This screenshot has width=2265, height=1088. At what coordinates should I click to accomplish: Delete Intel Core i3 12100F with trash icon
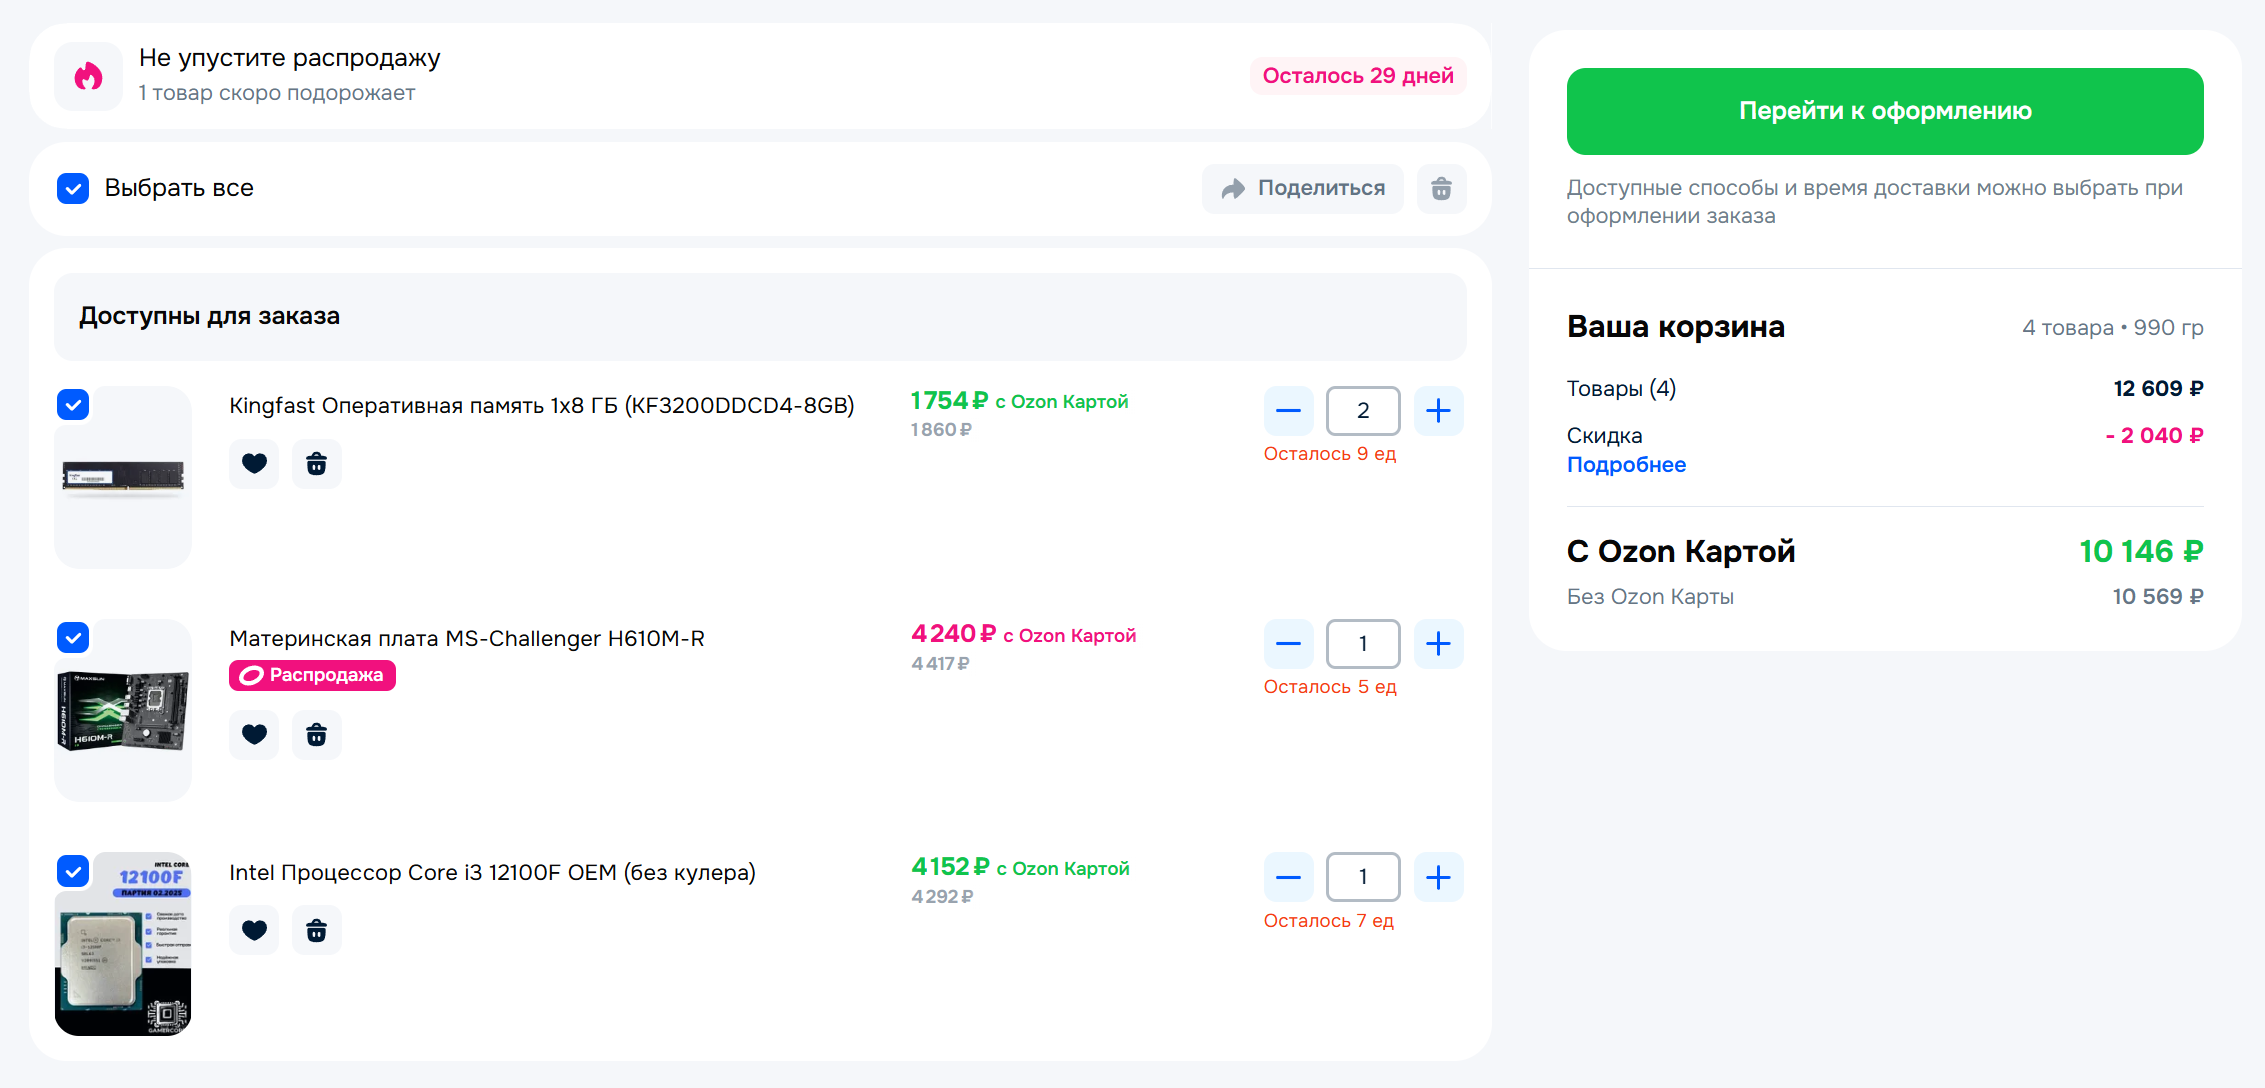316,930
